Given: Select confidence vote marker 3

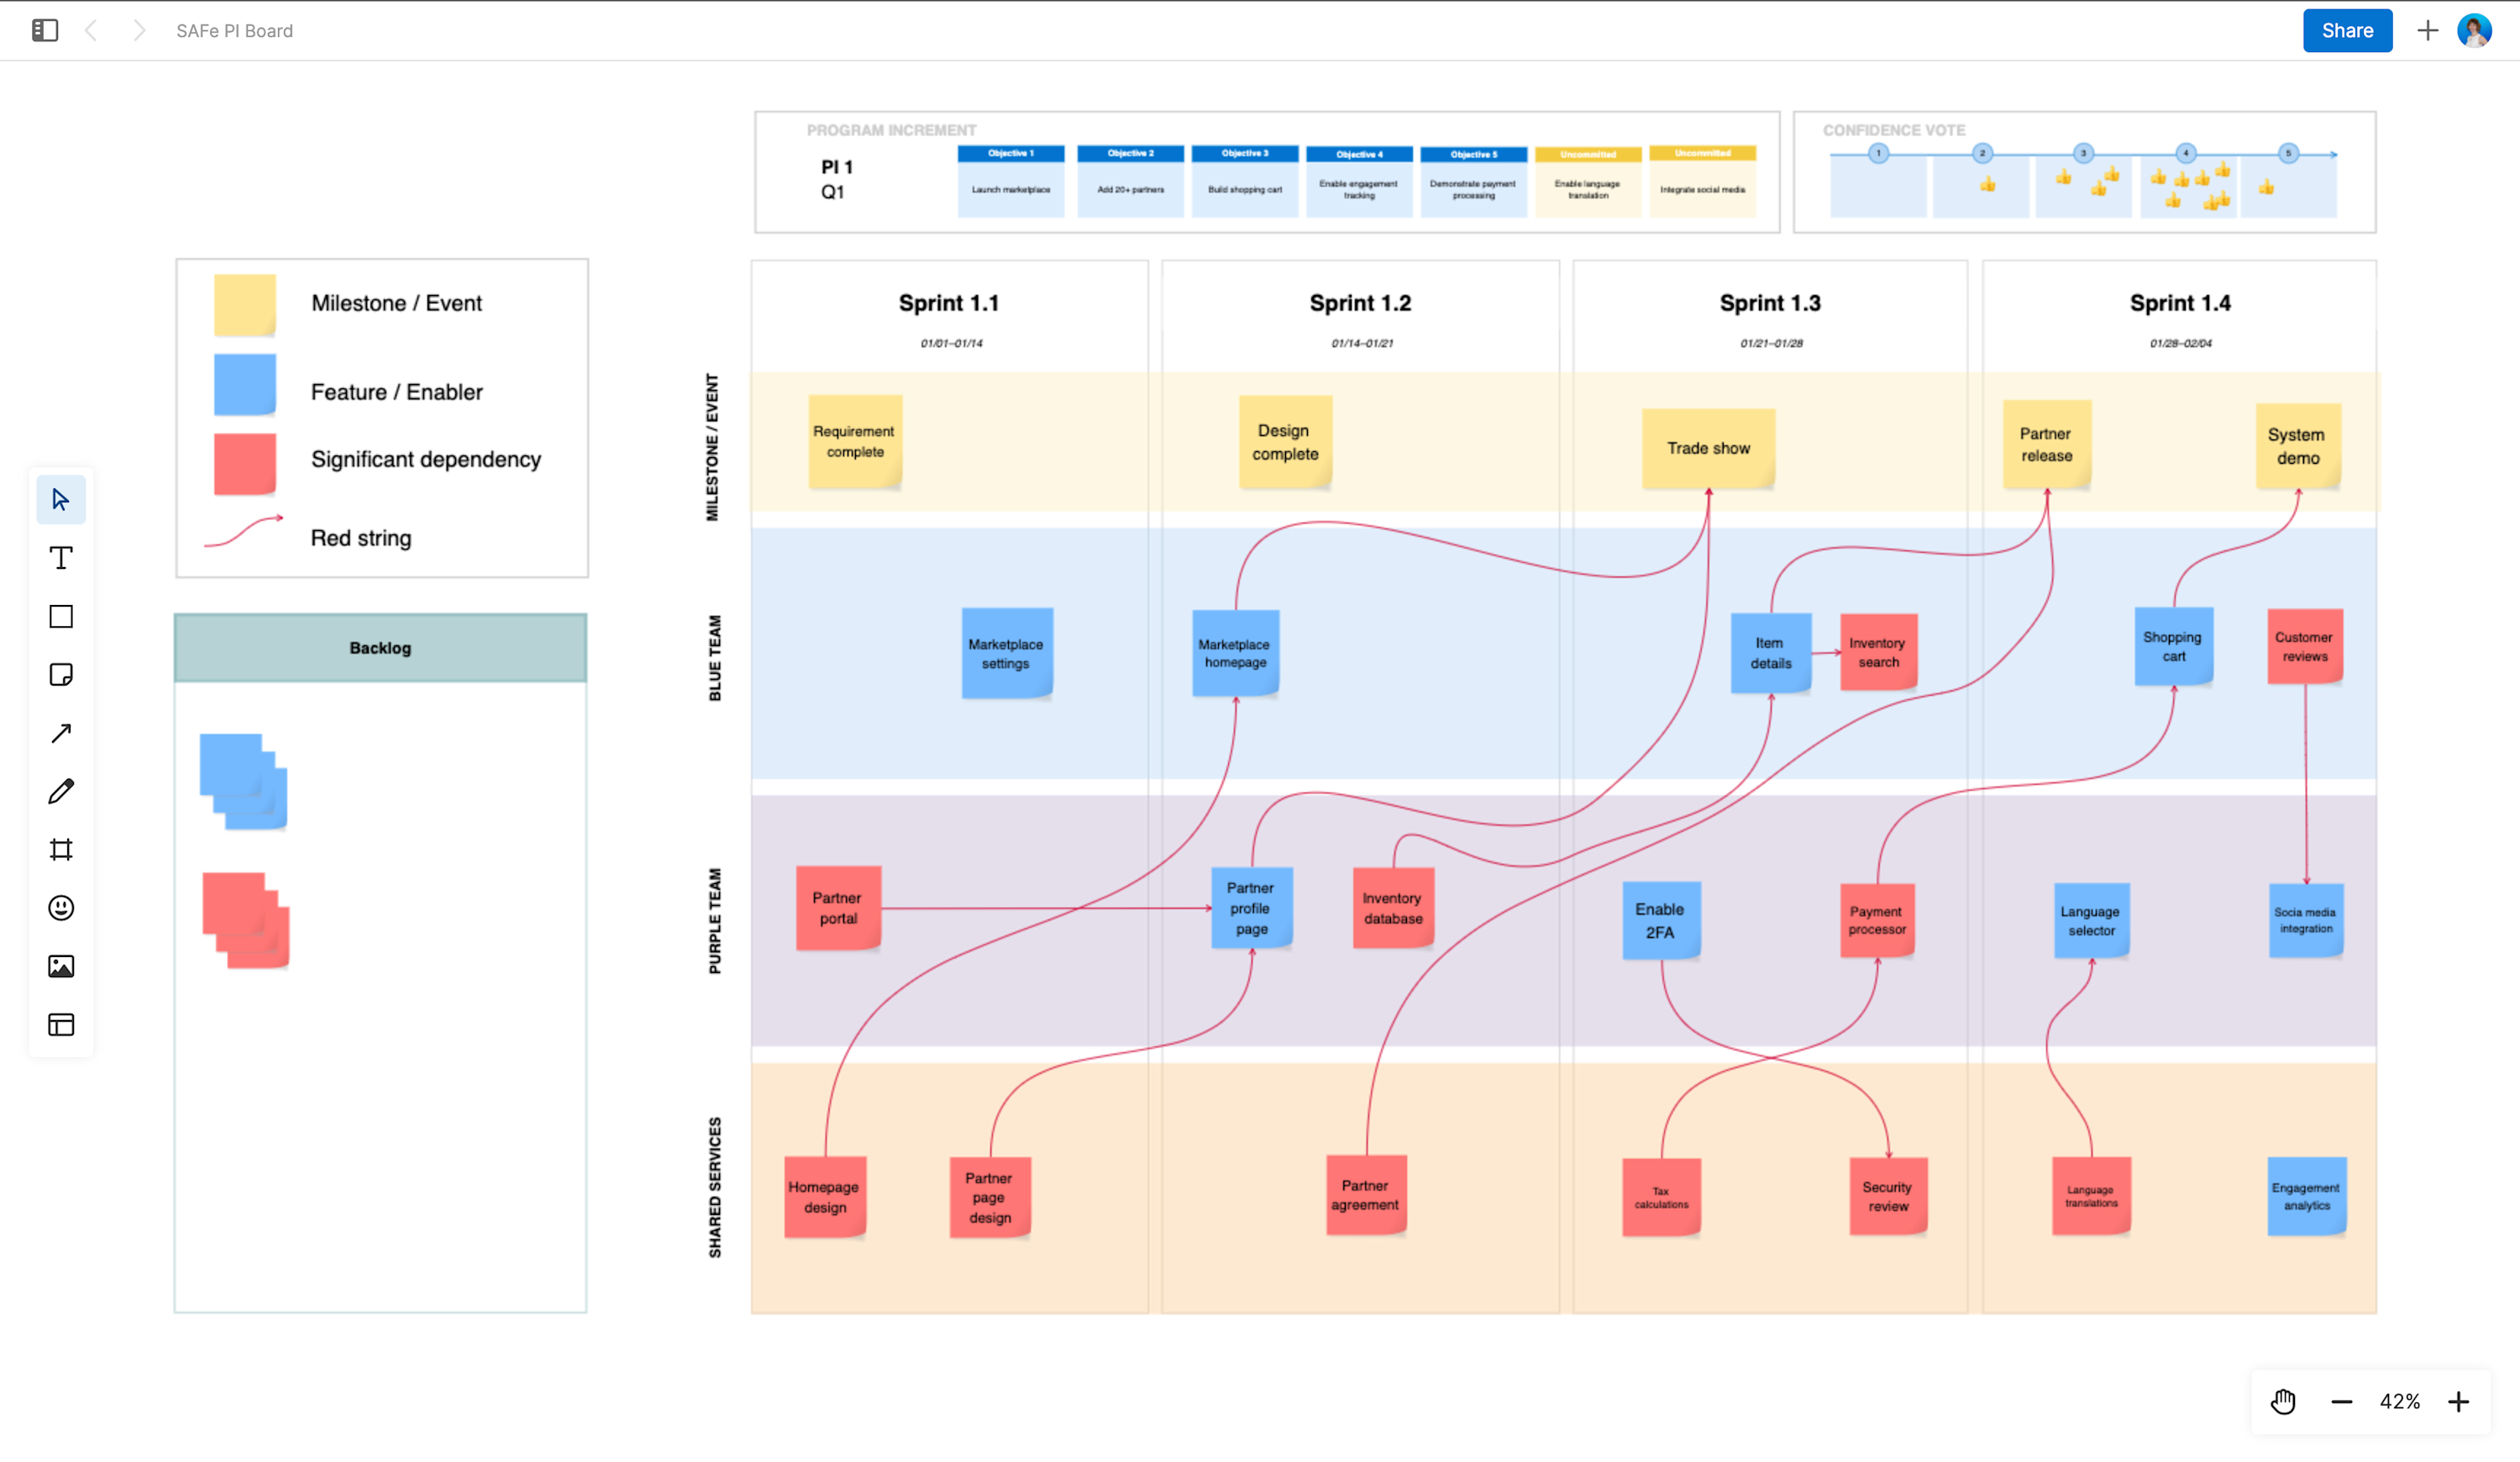Looking at the screenshot, I should click(x=2083, y=153).
